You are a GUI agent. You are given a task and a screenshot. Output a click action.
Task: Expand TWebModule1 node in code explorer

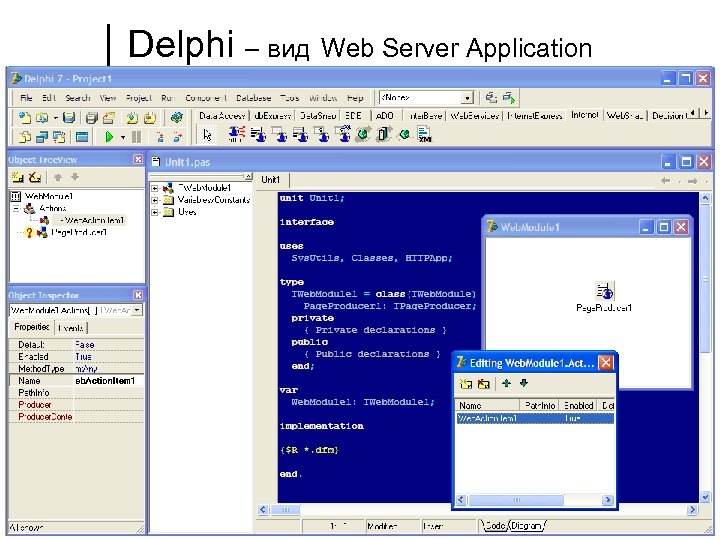pyautogui.click(x=155, y=188)
